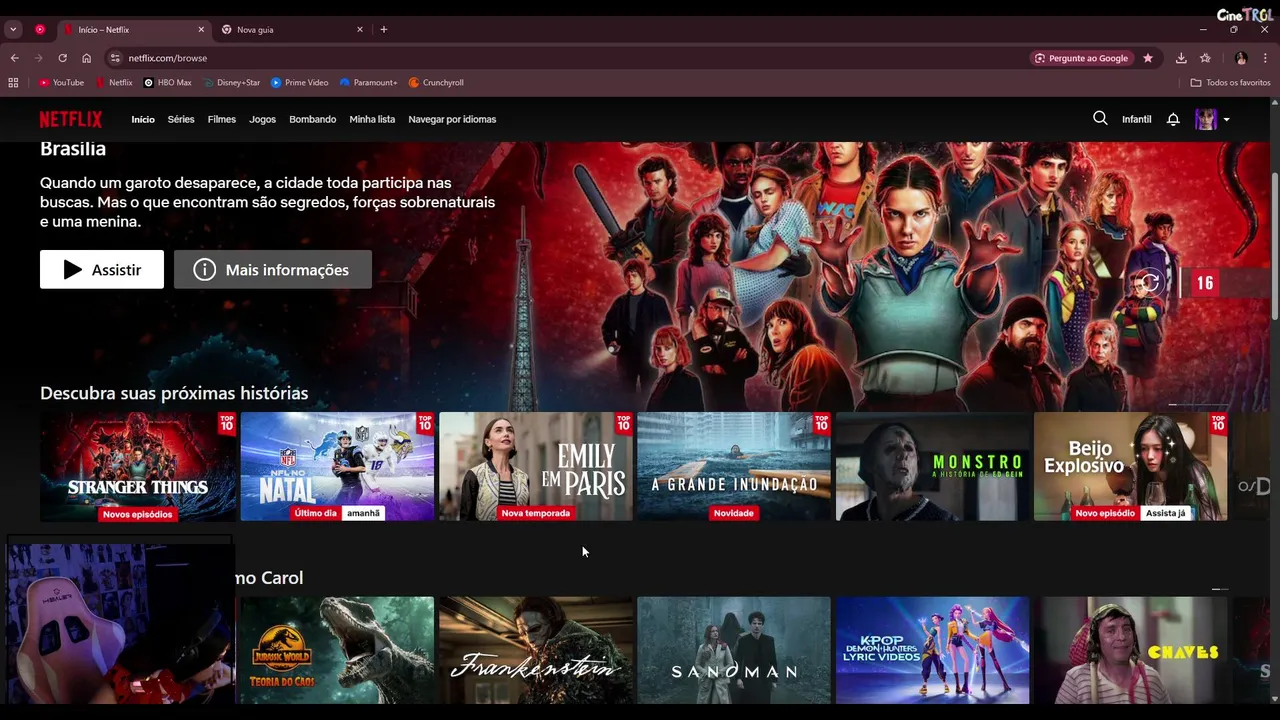Screen dimensions: 1280x720
Task: Click the scrollbar up arrow
Action: (1275, 101)
